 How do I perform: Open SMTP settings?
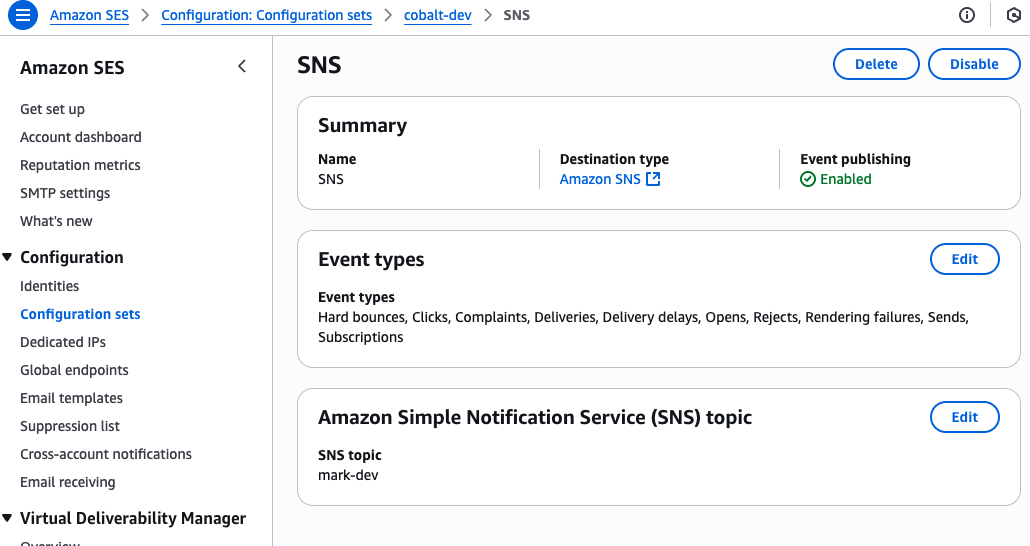pyautogui.click(x=65, y=193)
